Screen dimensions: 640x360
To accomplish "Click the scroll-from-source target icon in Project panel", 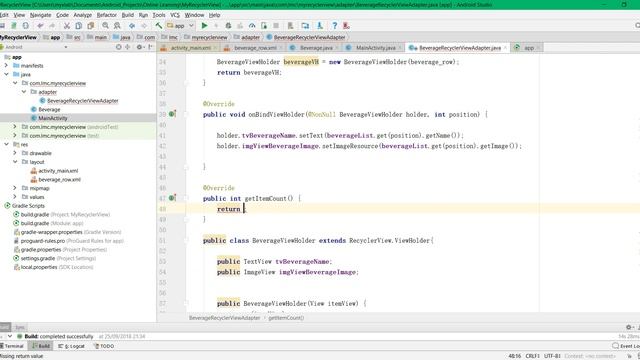I will click(x=118, y=47).
